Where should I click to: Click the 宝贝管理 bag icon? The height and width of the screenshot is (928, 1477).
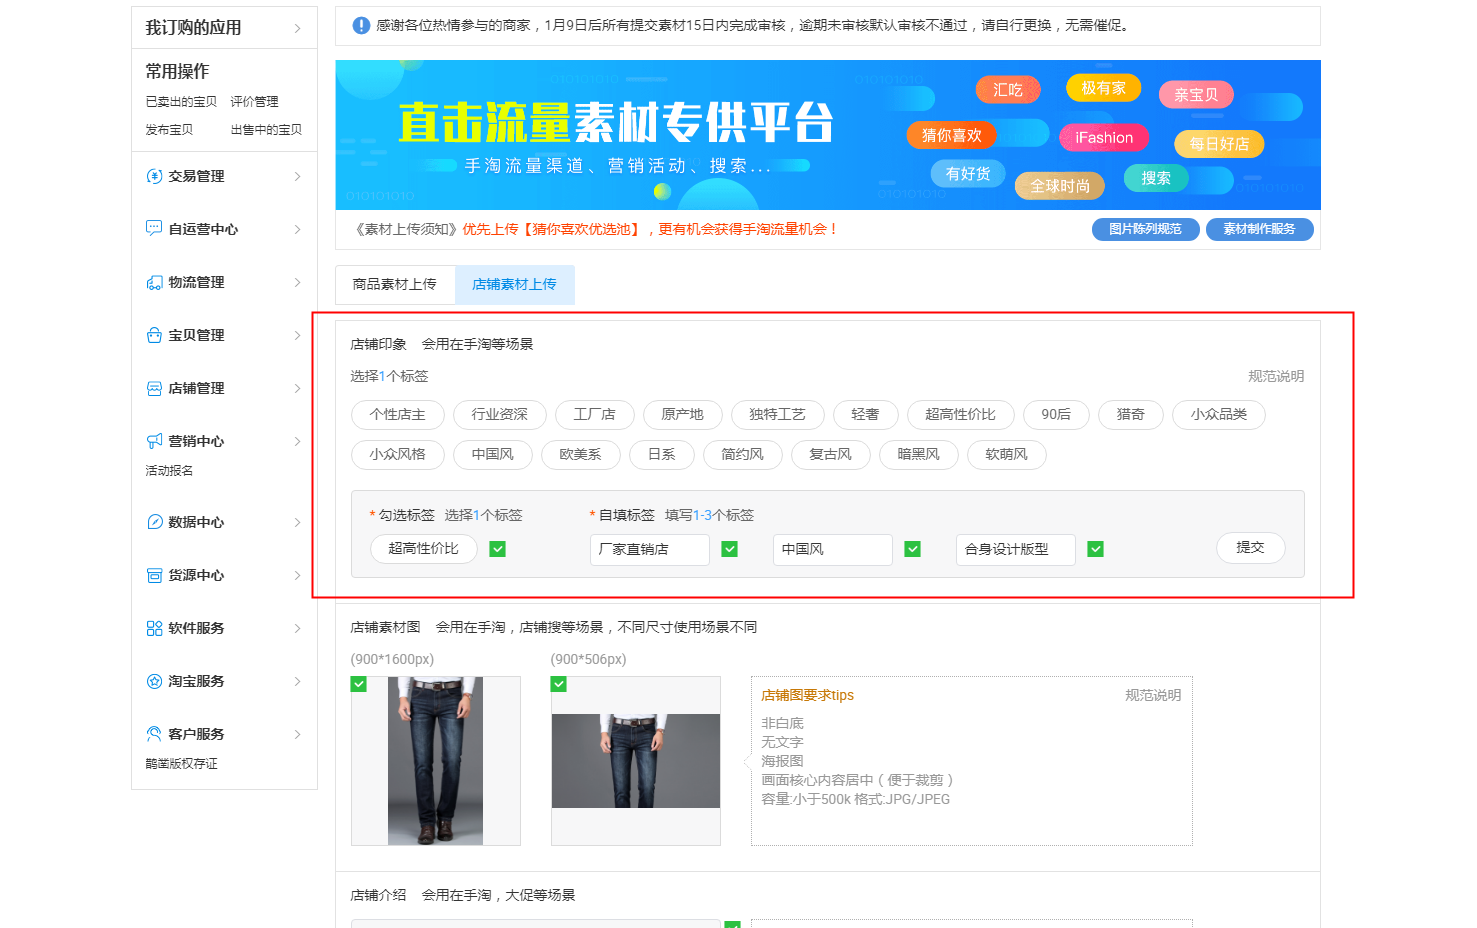(x=154, y=335)
